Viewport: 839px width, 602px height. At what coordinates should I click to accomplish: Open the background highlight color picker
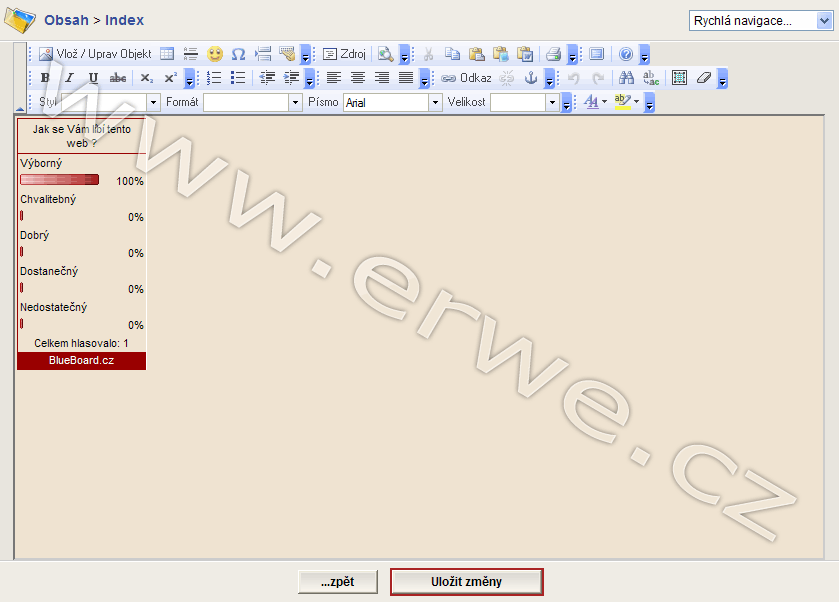coord(627,102)
